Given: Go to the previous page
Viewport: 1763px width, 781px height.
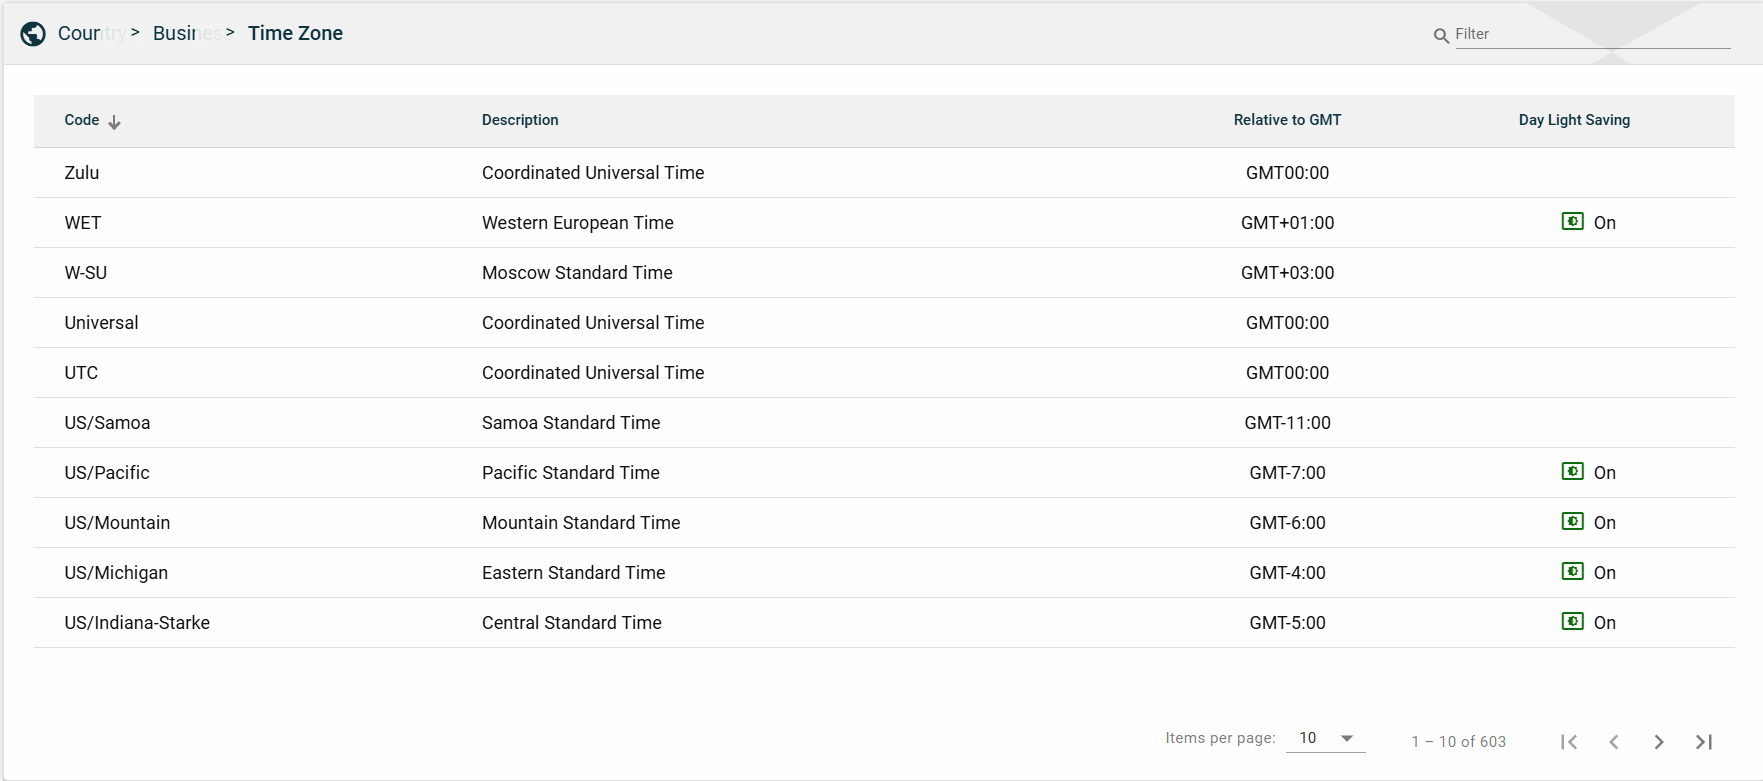Looking at the screenshot, I should pos(1614,742).
